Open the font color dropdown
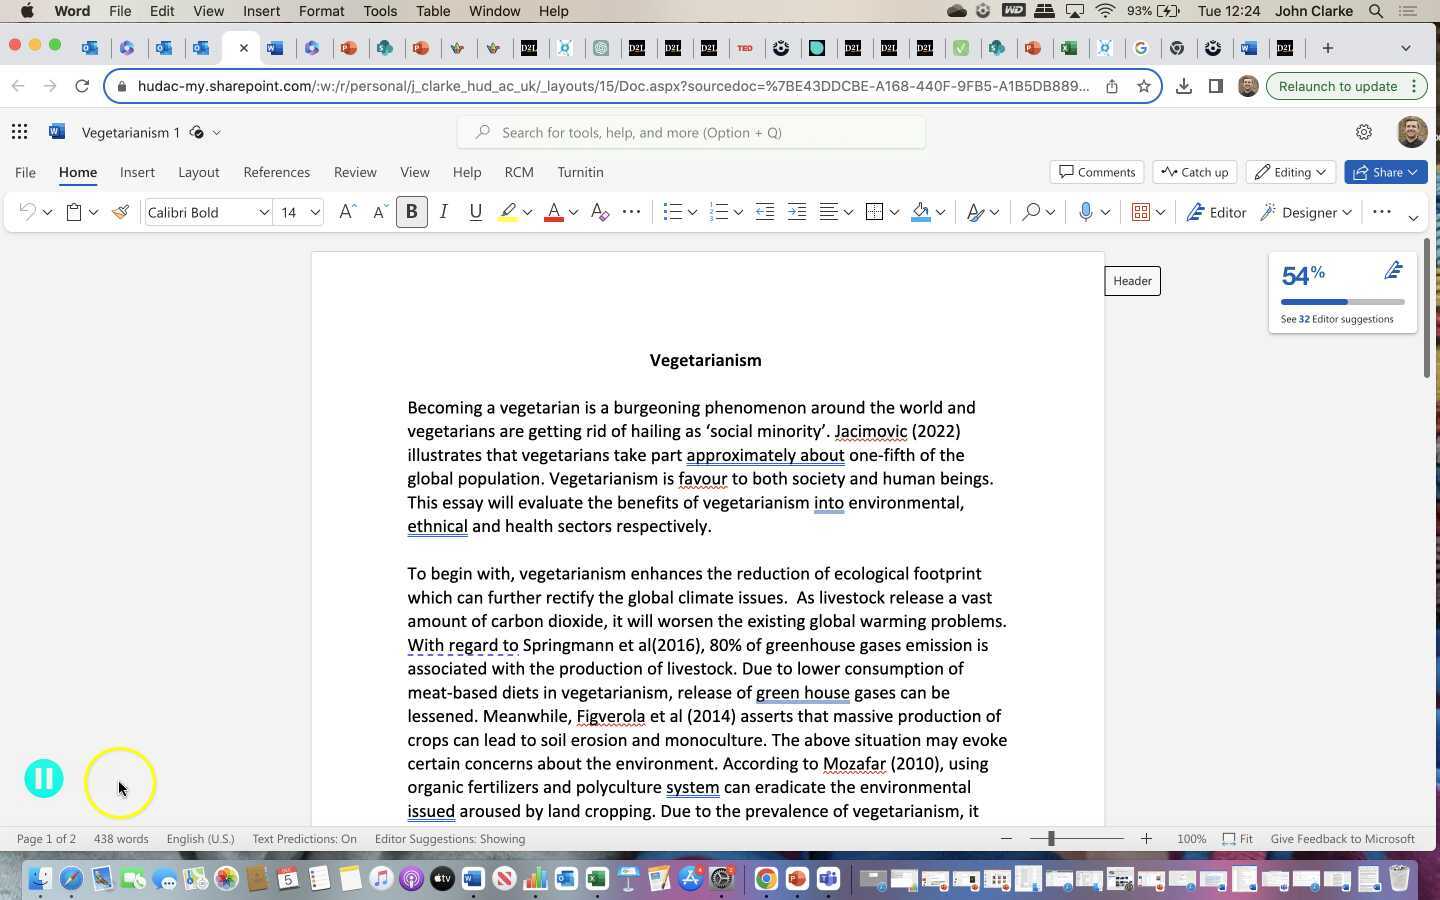The width and height of the screenshot is (1440, 900). click(x=572, y=212)
